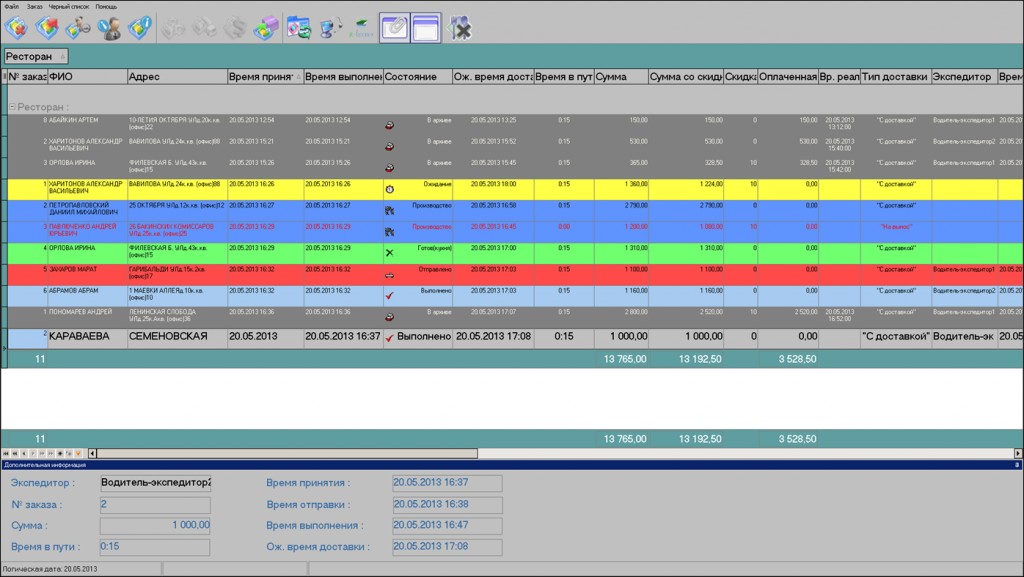Click the man in suit toolbar icon

pyautogui.click(x=109, y=27)
